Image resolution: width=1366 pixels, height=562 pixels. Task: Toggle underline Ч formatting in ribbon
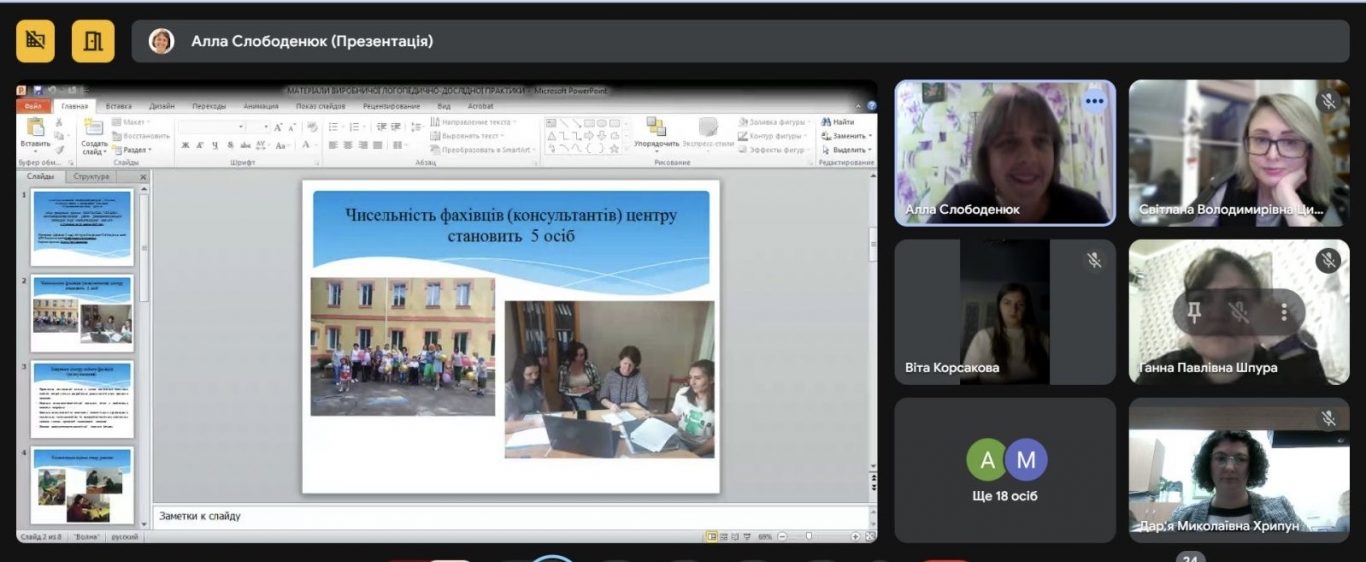point(215,146)
